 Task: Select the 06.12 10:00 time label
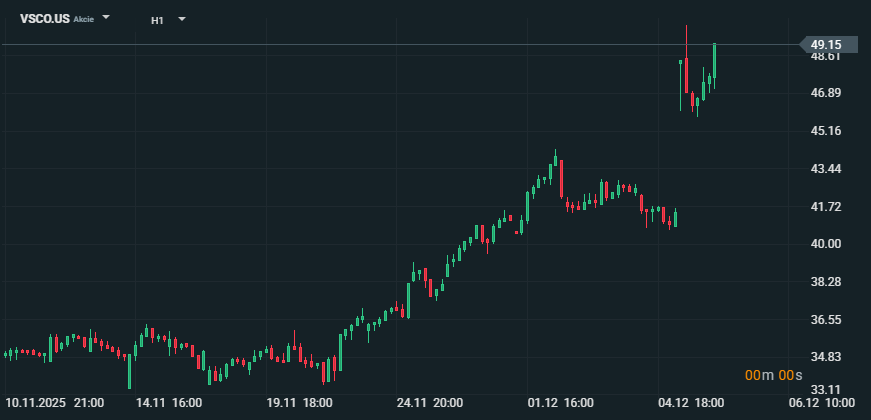point(823,403)
